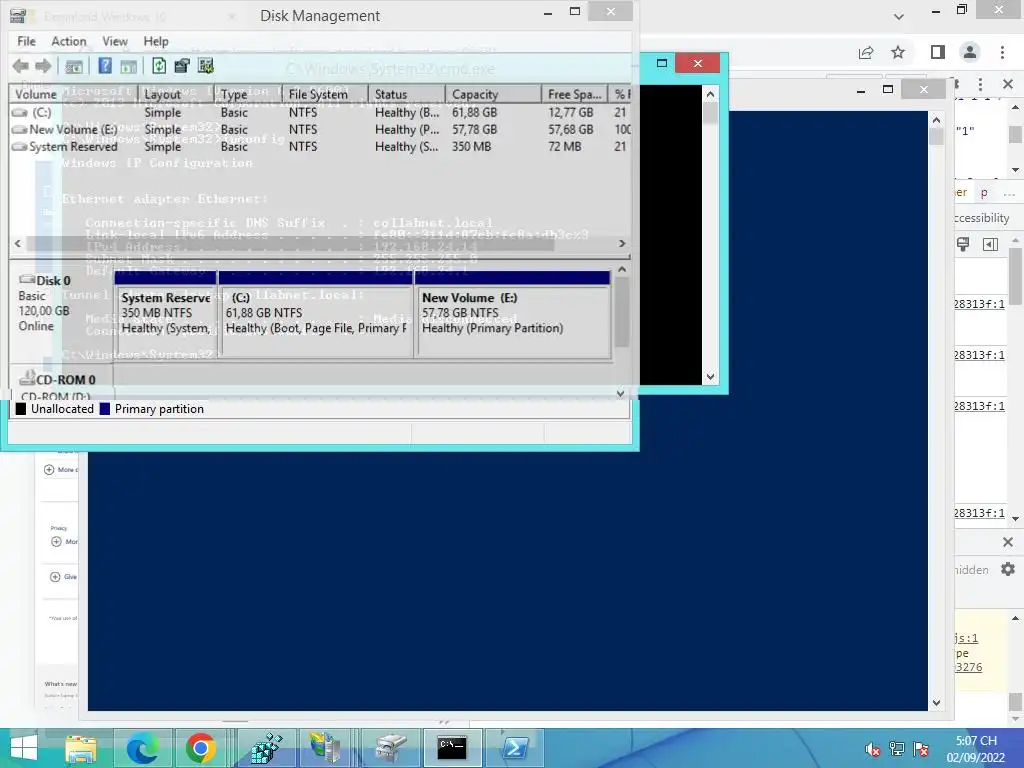
Task: Switch to PowerShell in the taskbar
Action: [514, 748]
